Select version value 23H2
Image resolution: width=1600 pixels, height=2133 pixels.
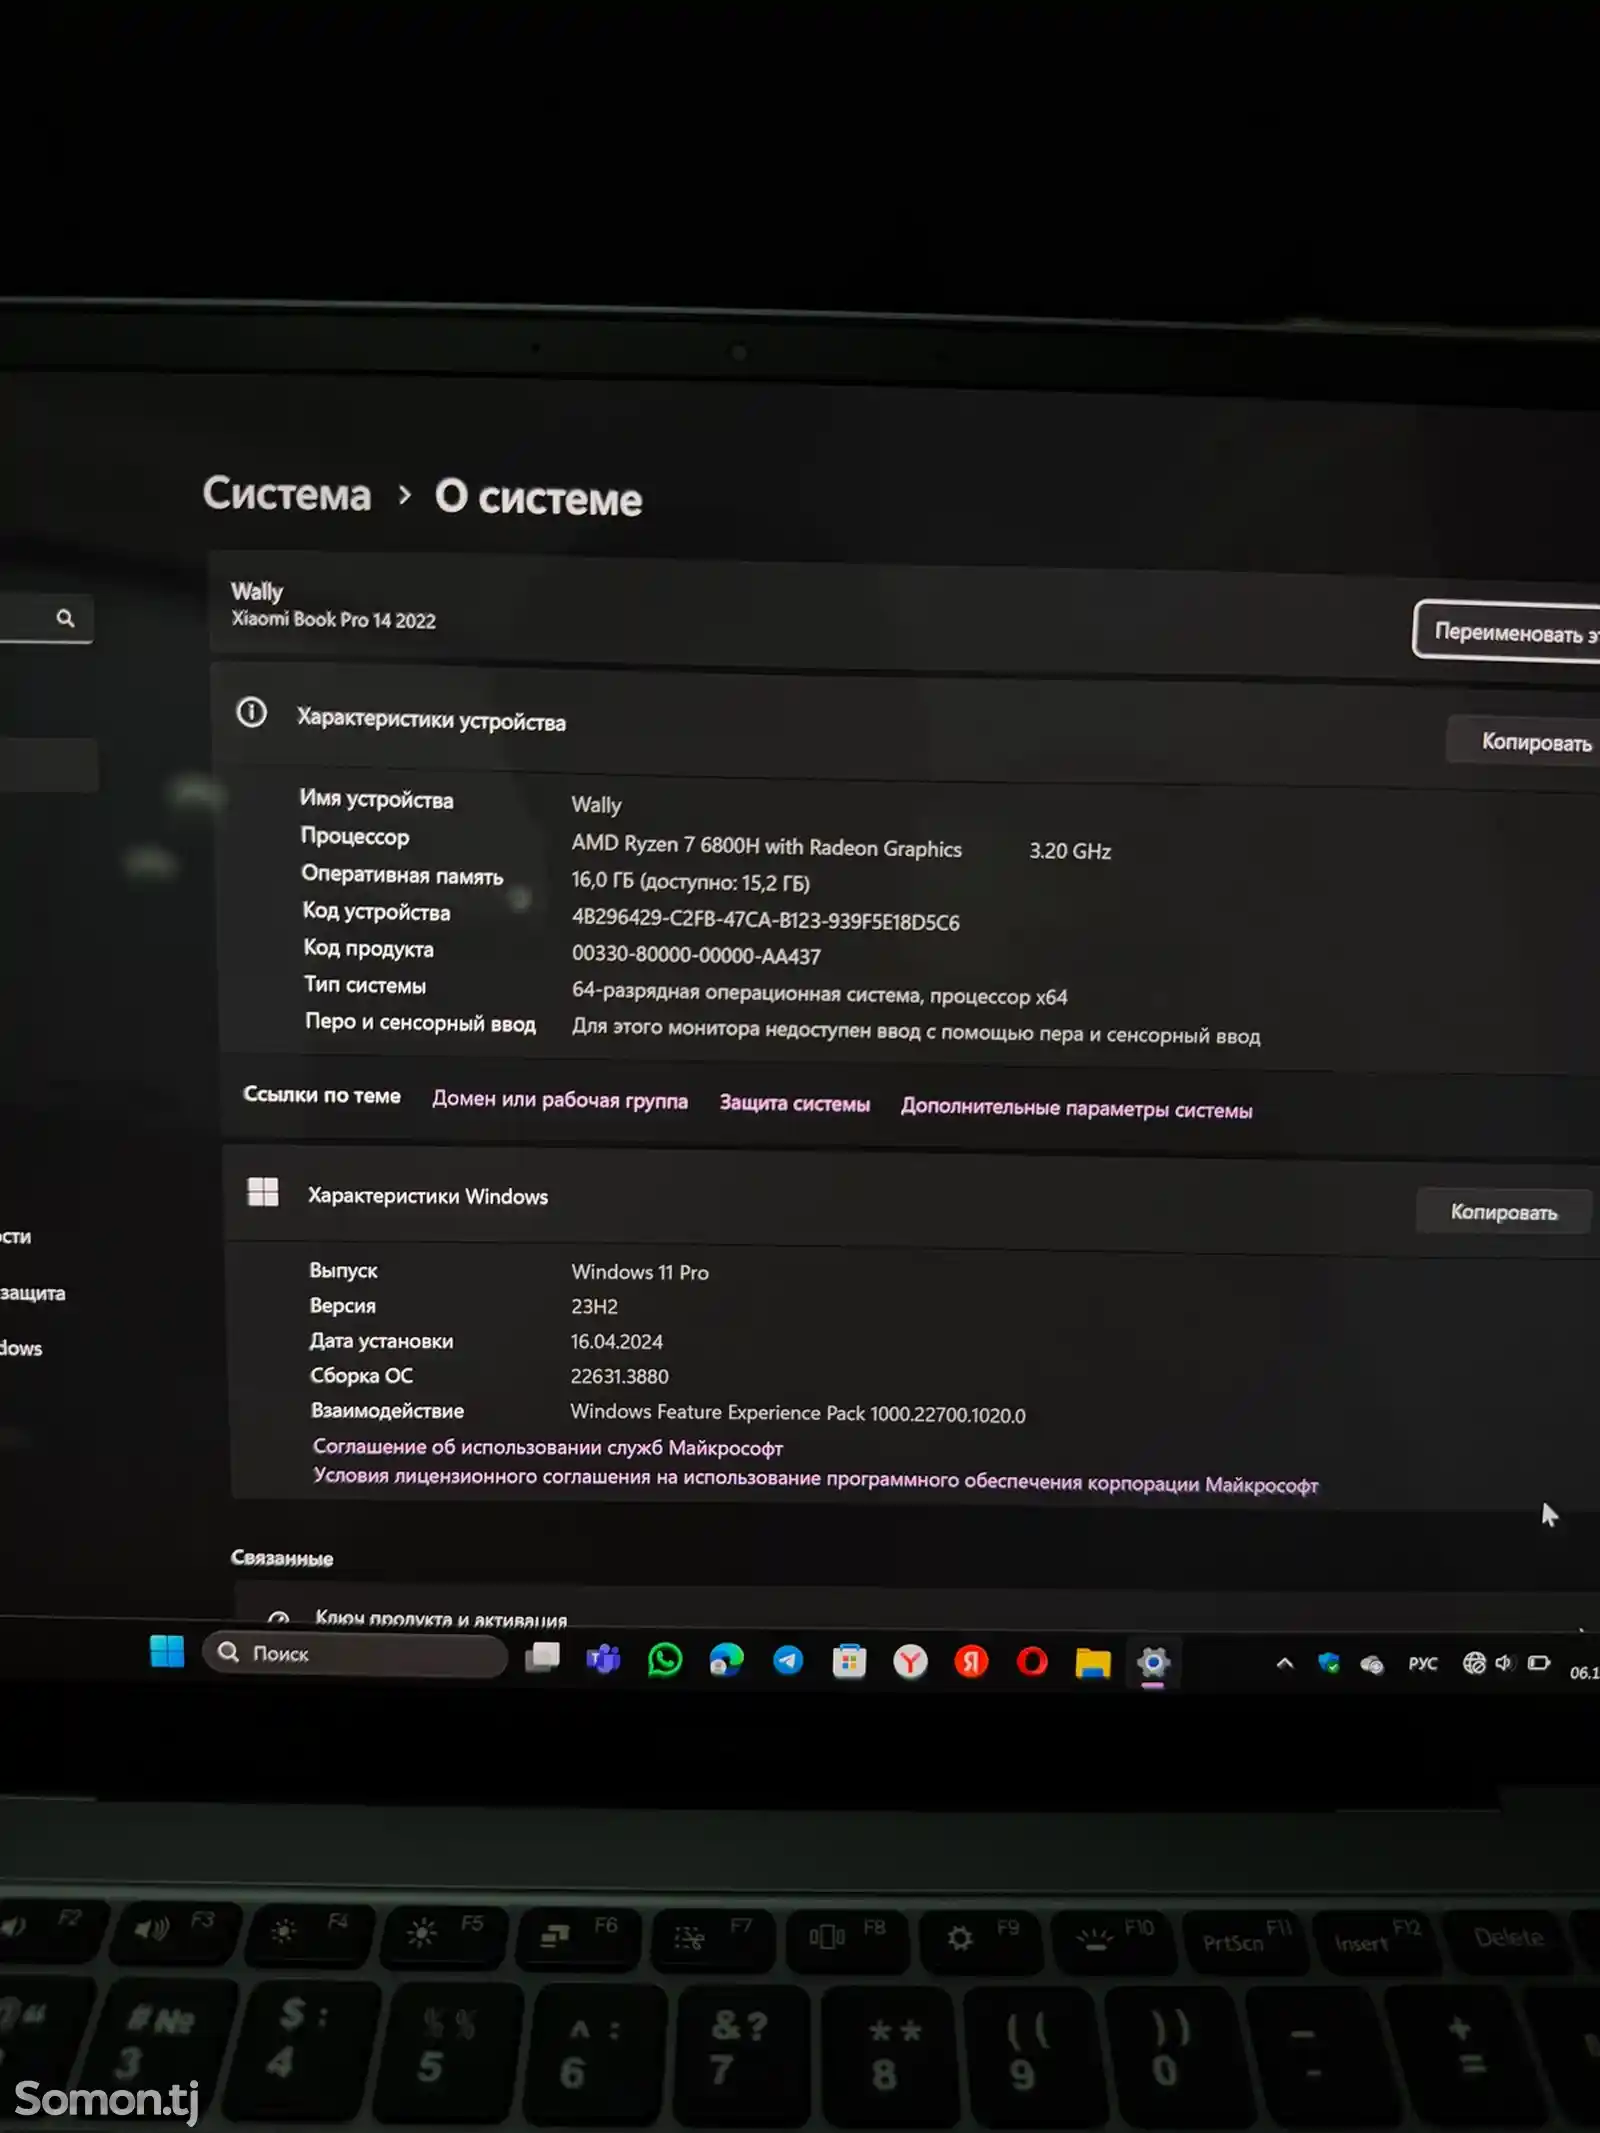click(595, 1307)
